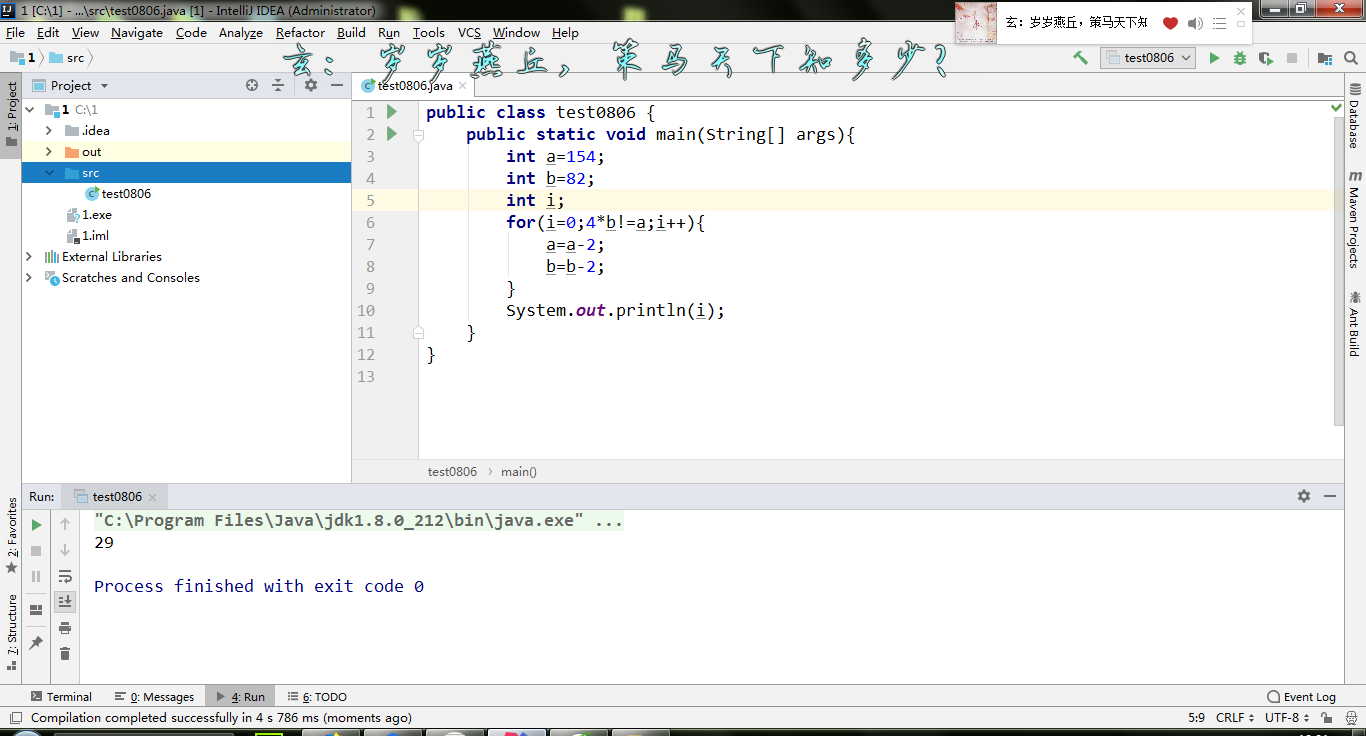The image size is (1366, 736).
Task: Stop process in the Run panel
Action: pyautogui.click(x=36, y=550)
